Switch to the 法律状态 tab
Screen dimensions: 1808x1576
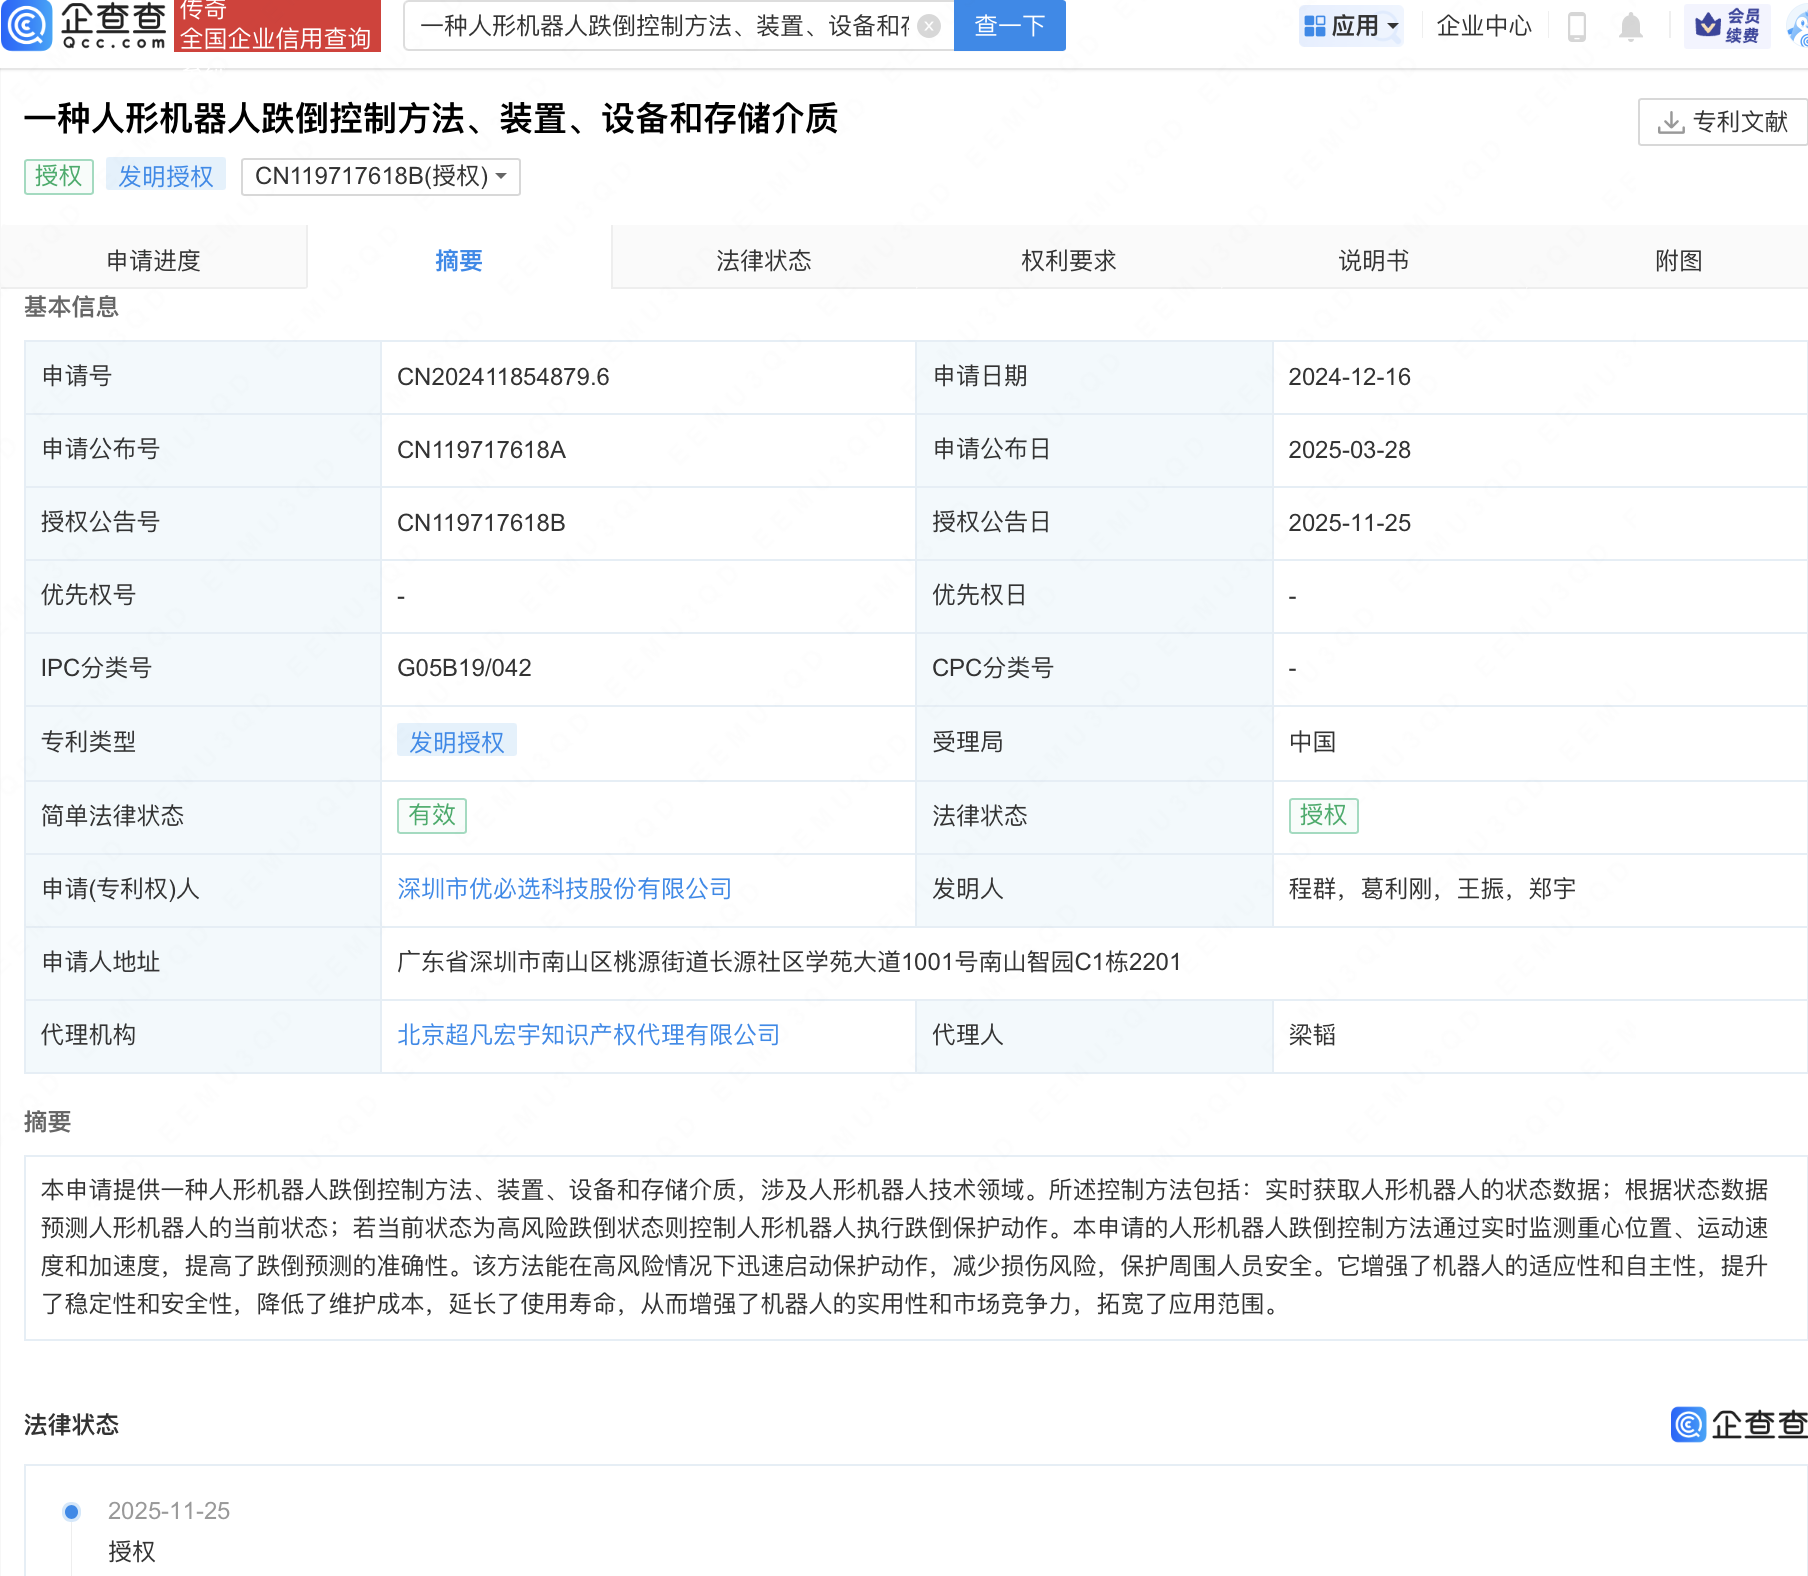coord(763,261)
